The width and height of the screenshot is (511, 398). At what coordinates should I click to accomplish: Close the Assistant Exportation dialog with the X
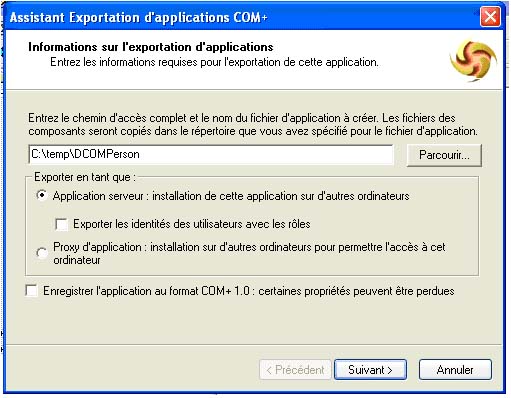[490, 17]
